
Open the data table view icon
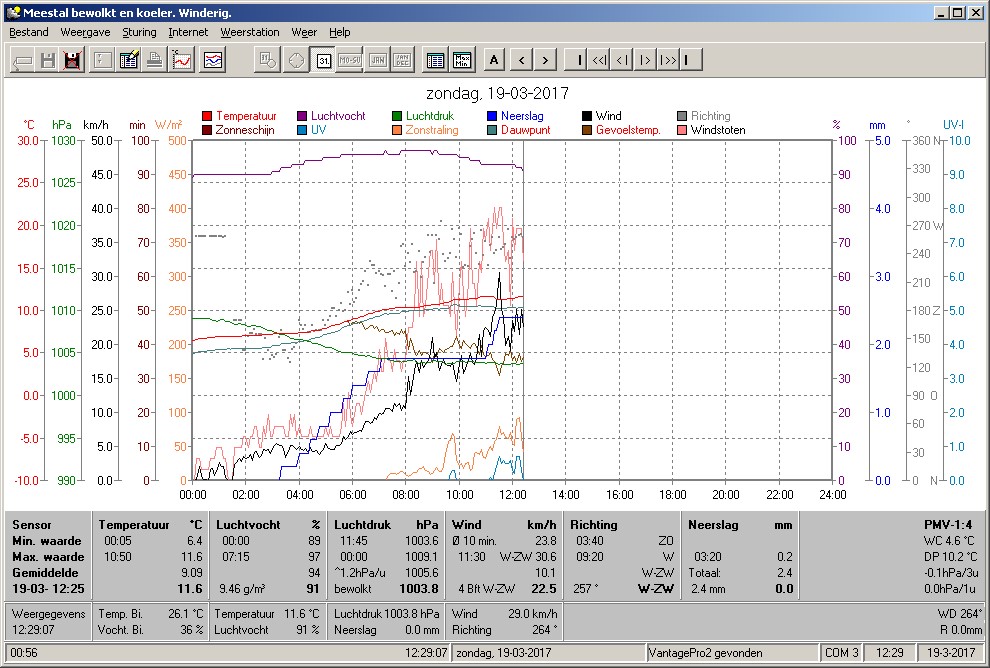pos(435,60)
